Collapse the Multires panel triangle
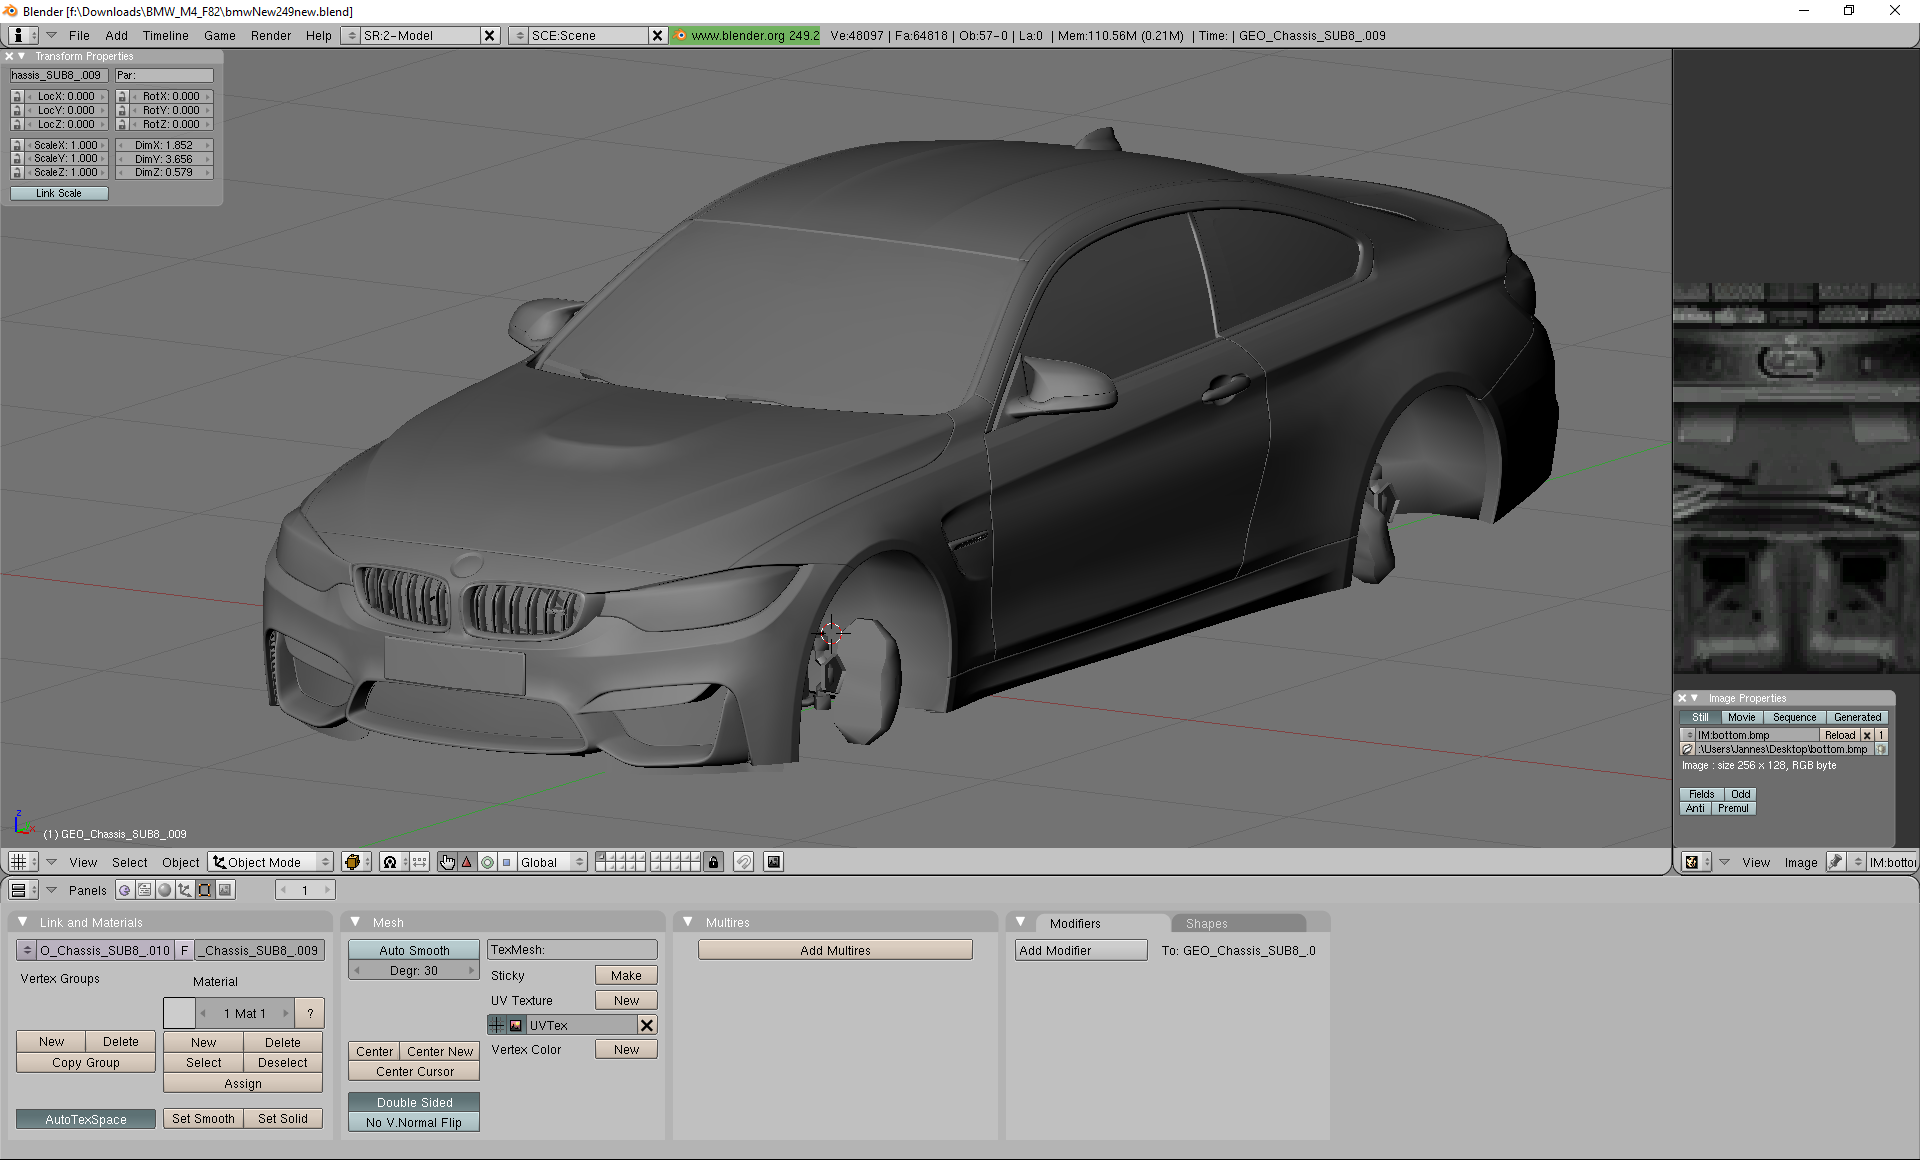The width and height of the screenshot is (1920, 1160). [688, 922]
